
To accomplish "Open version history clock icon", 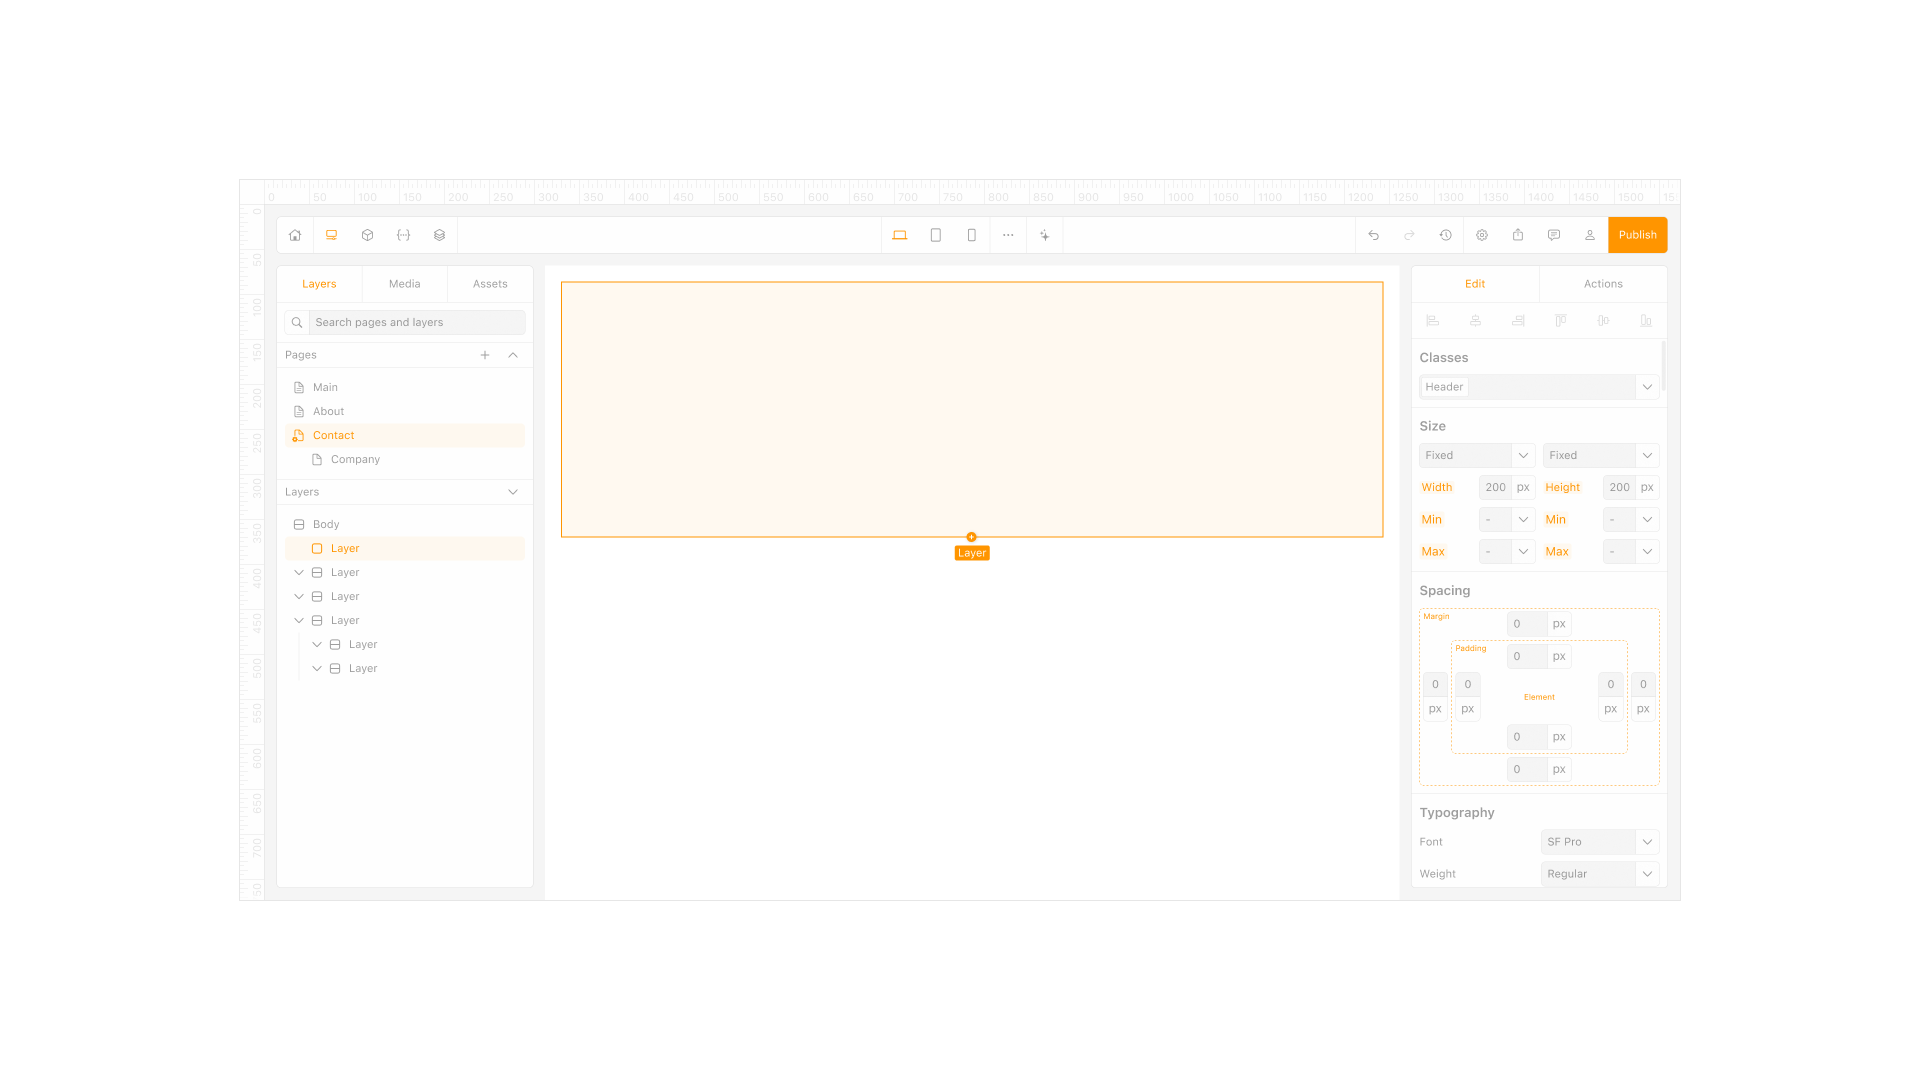I will 1446,235.
